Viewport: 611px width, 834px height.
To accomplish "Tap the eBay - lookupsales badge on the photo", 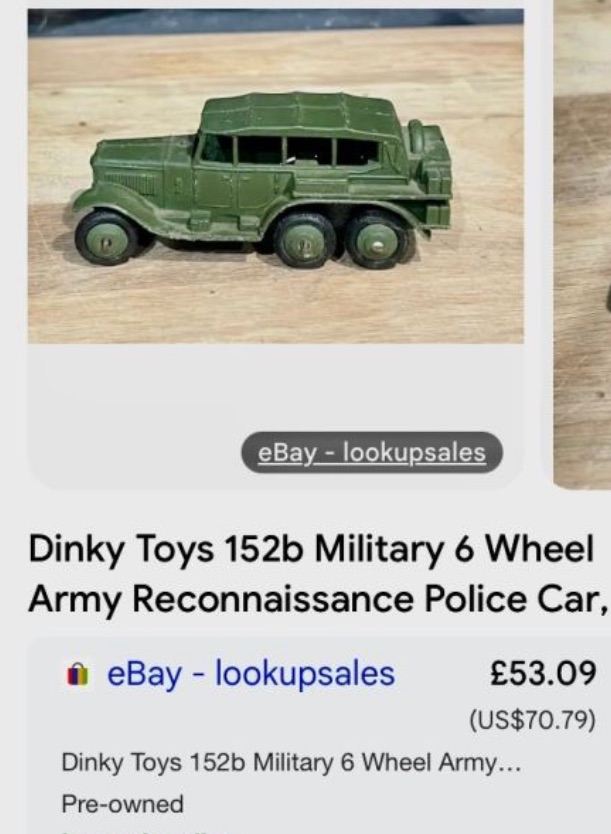I will point(371,452).
